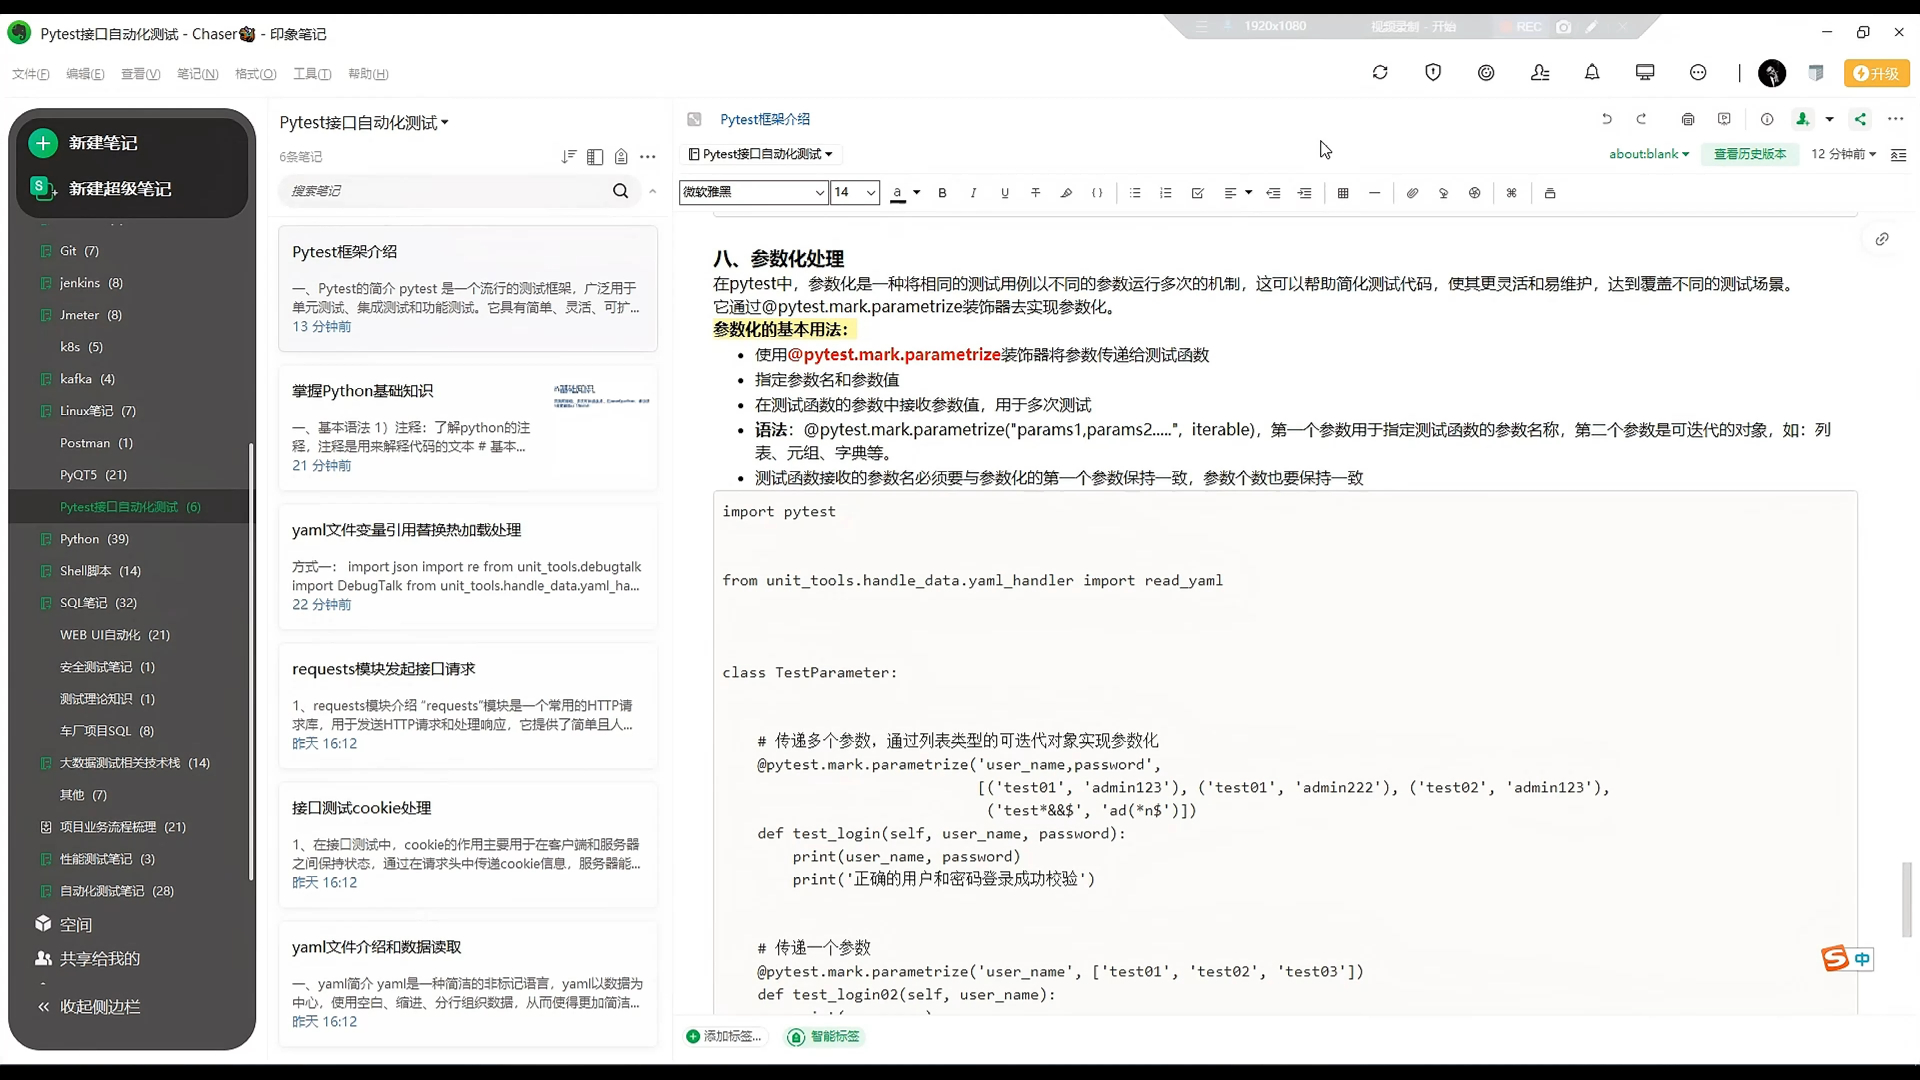Open the notebook selector Pytest接口自动化测试 in editor

click(x=761, y=154)
